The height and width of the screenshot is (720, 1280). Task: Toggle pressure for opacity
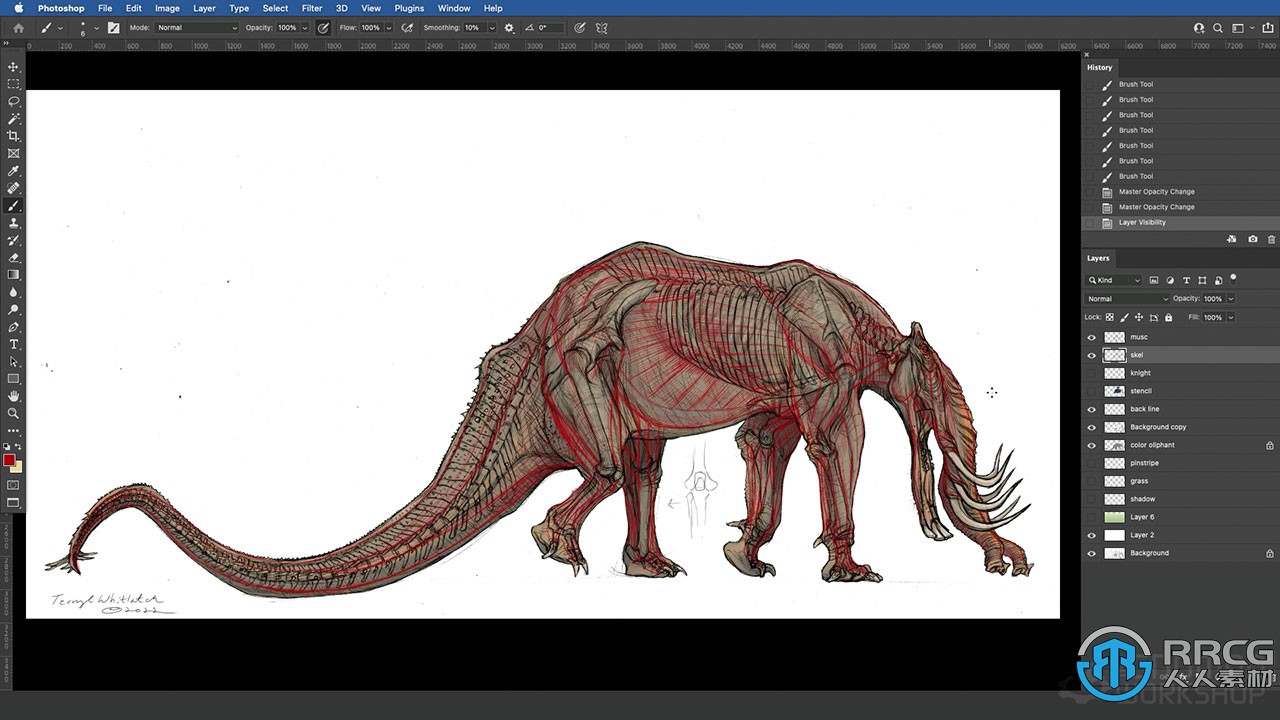click(323, 28)
